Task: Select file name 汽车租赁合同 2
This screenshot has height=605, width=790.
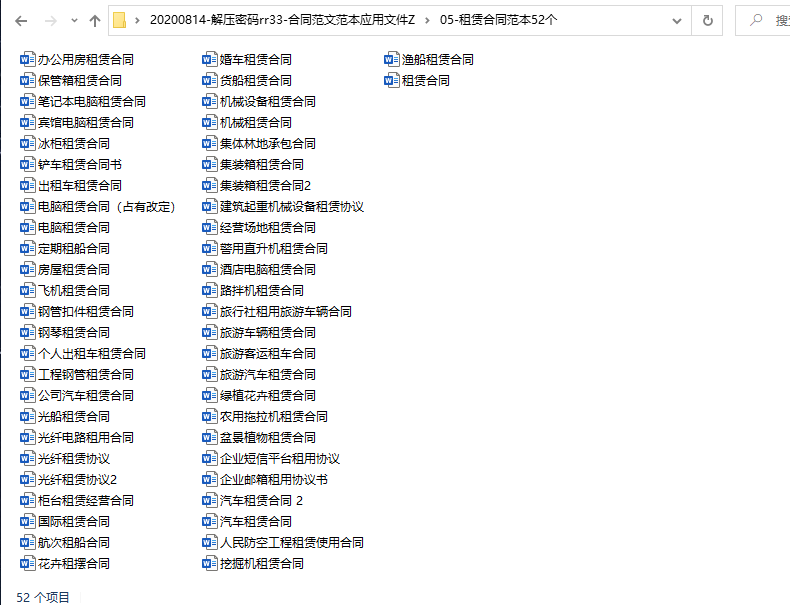Action: tap(261, 501)
